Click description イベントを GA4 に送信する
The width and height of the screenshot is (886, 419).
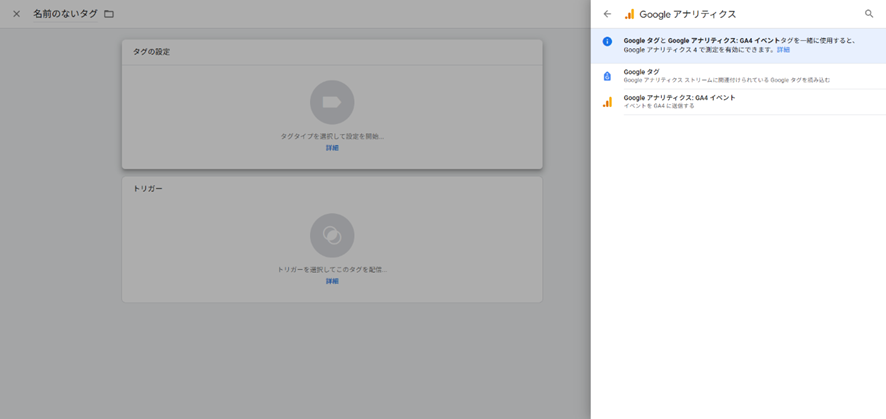click(x=659, y=106)
